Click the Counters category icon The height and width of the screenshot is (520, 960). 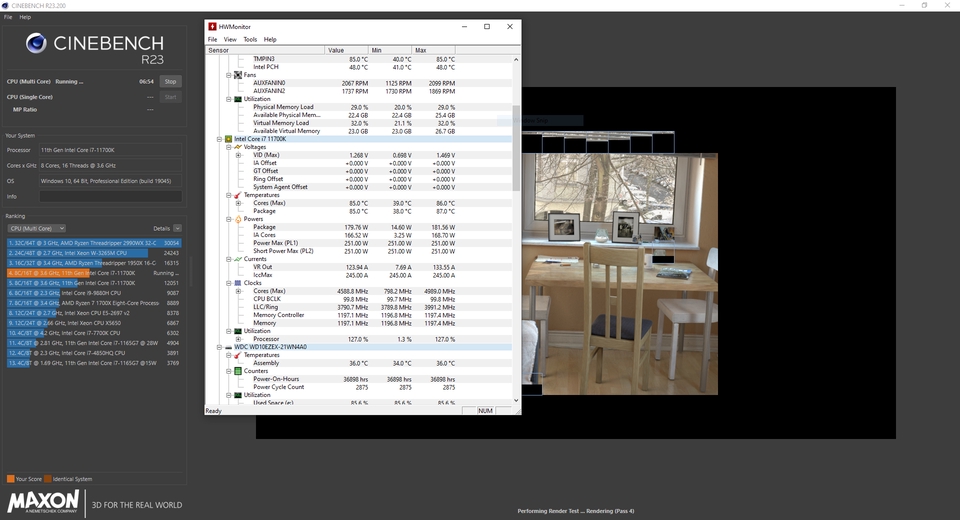[x=237, y=371]
